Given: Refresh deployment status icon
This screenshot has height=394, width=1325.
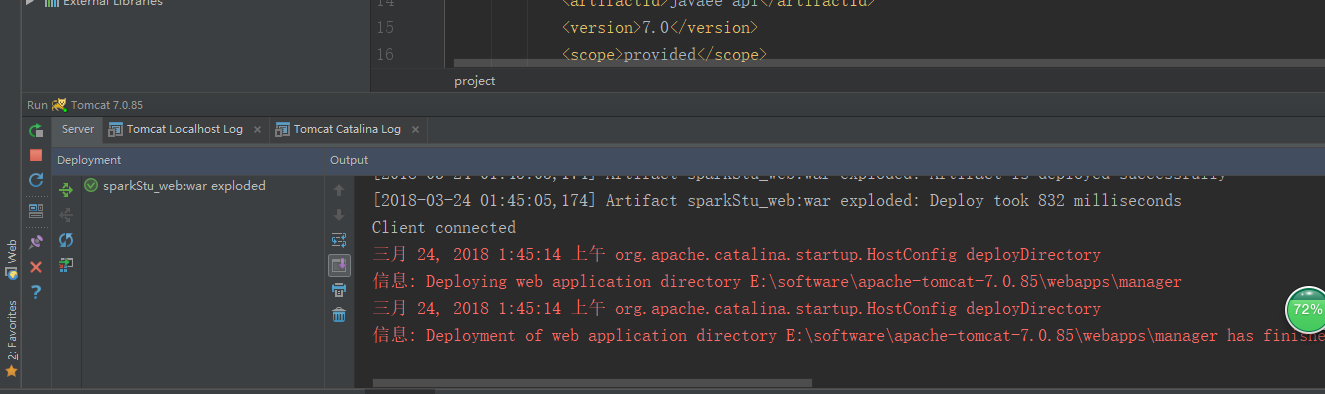Looking at the screenshot, I should tap(66, 240).
